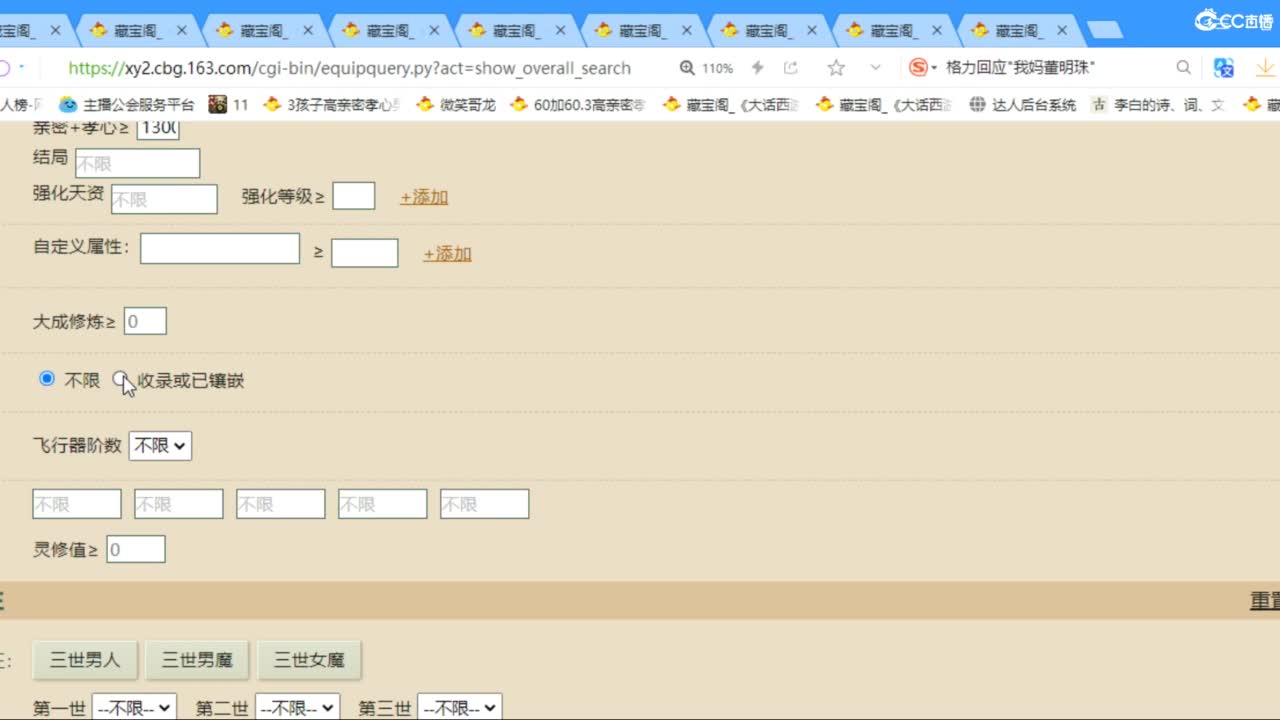Click the 三世女魔 button
This screenshot has height=720, width=1280.
point(309,660)
